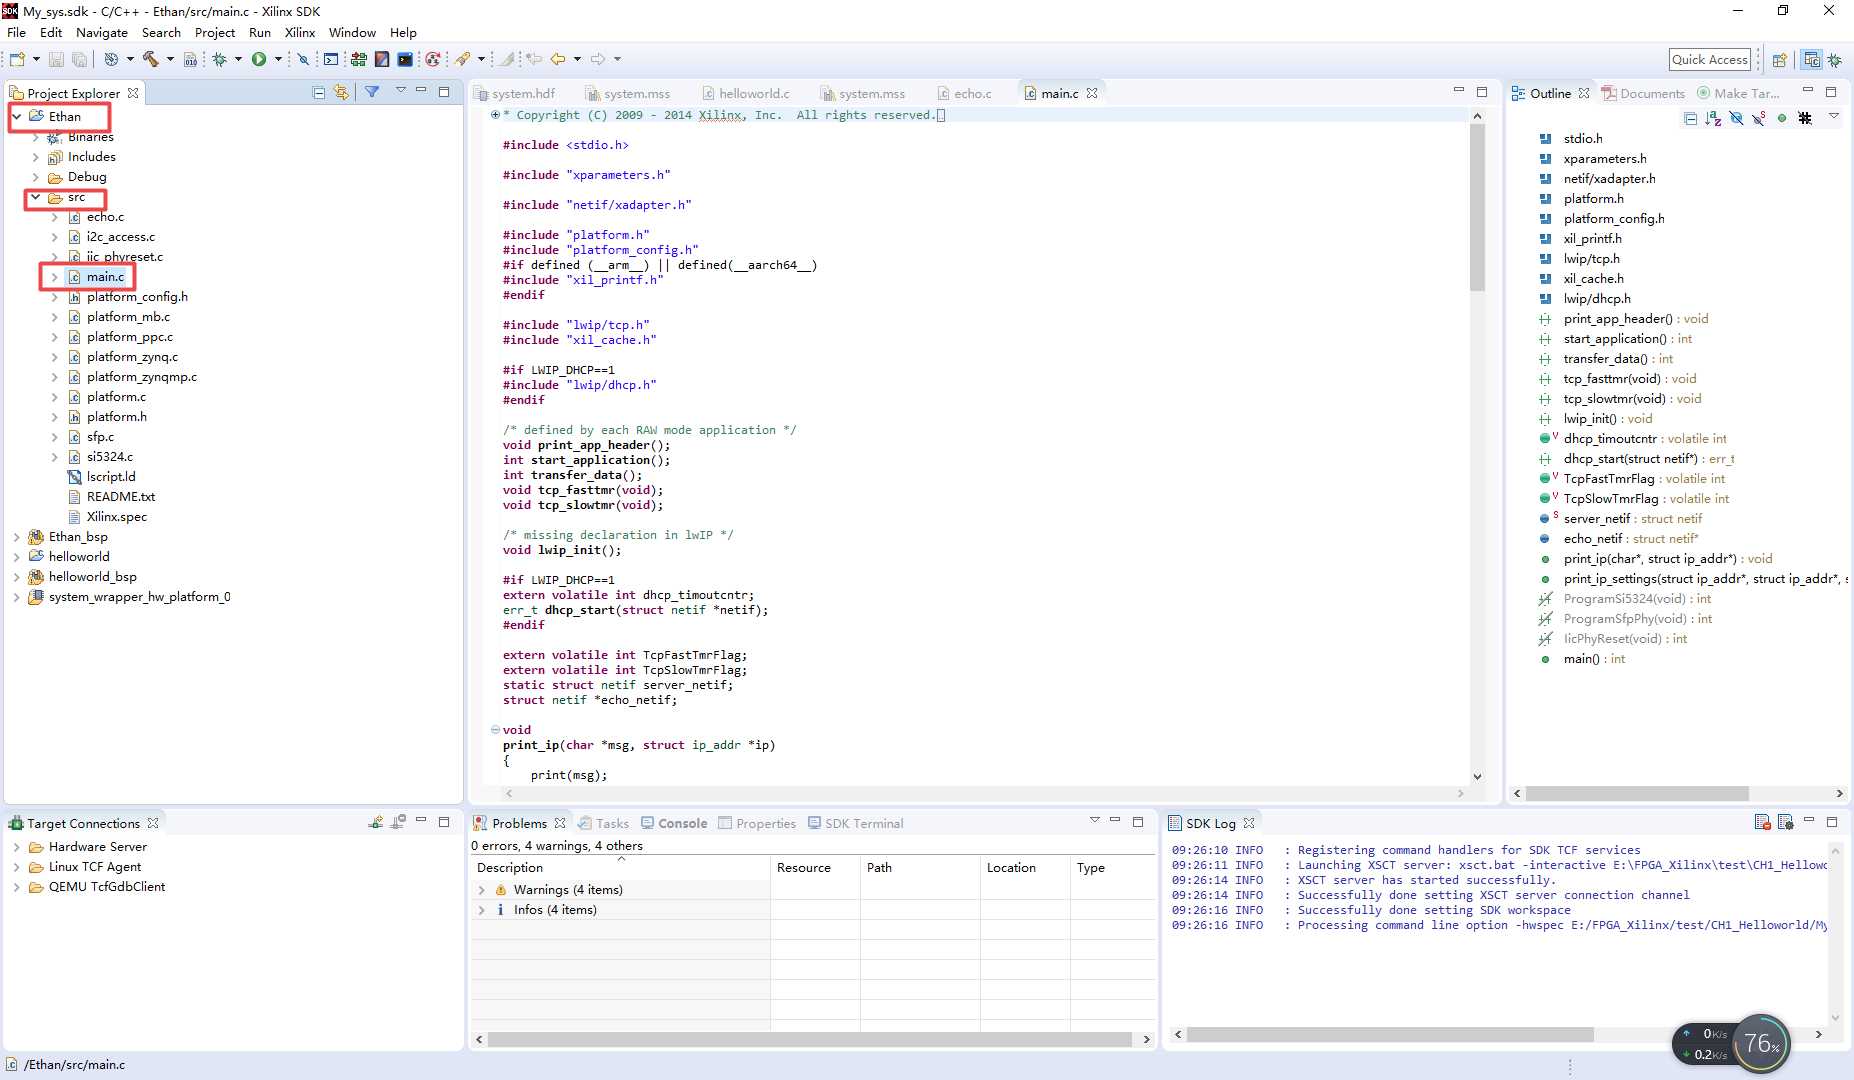
Task: Click the Build hammer icon
Action: [x=151, y=59]
